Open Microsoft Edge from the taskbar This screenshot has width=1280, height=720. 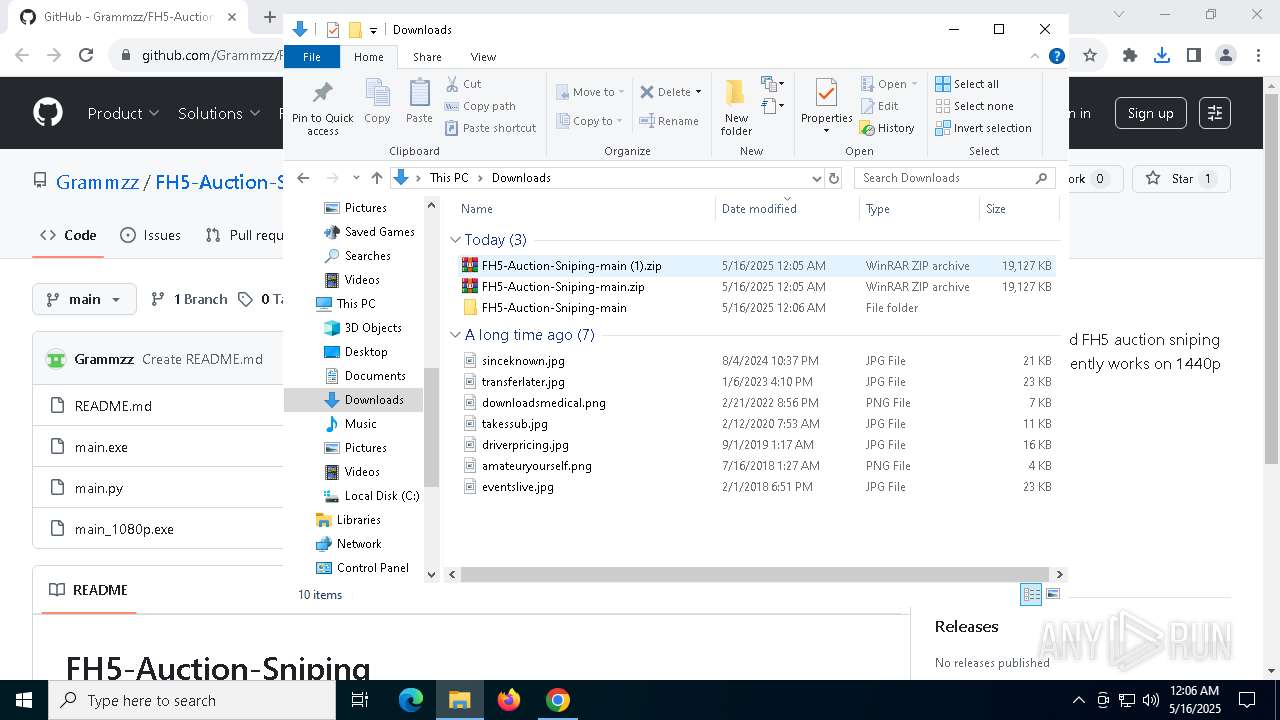(x=411, y=700)
